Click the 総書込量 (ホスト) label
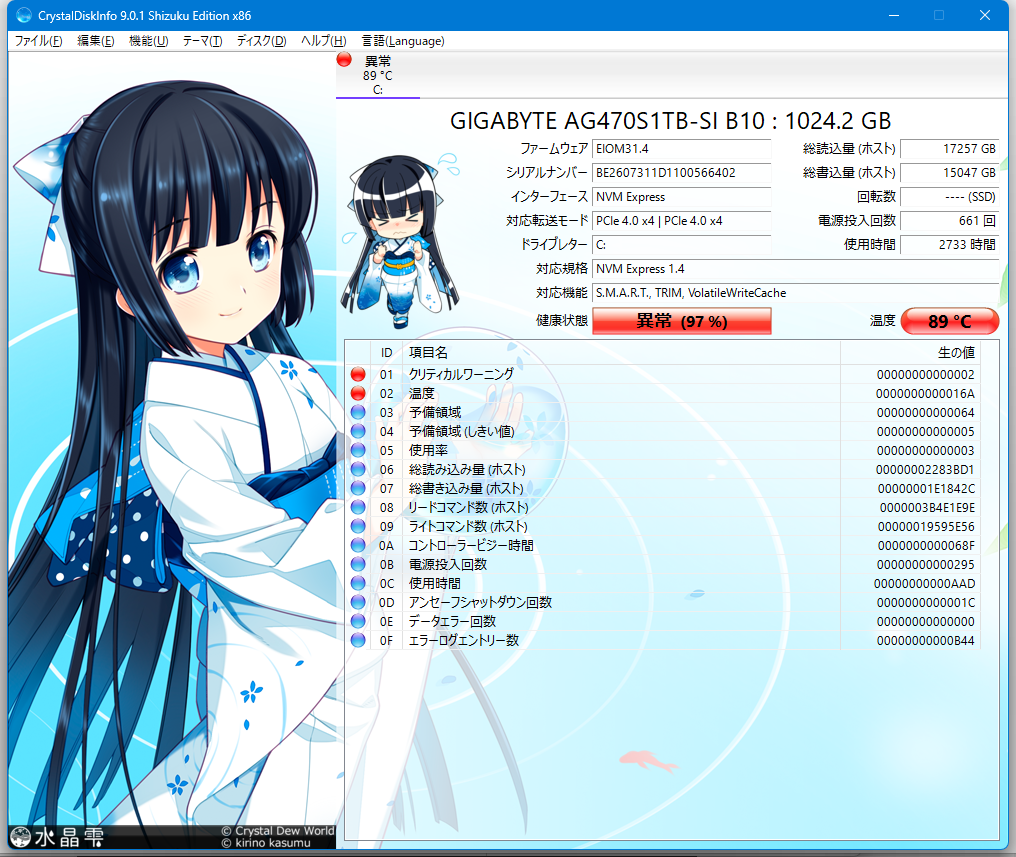Screen dimensions: 1016x857 tap(849, 173)
